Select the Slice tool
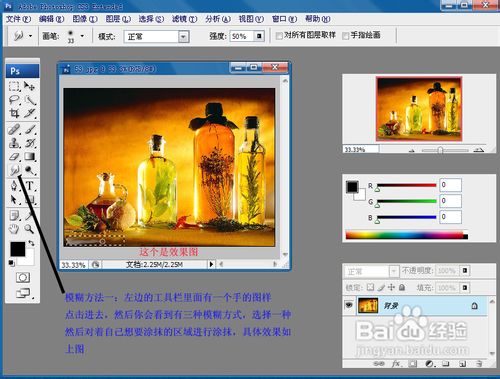The height and width of the screenshot is (379, 500). (x=30, y=113)
